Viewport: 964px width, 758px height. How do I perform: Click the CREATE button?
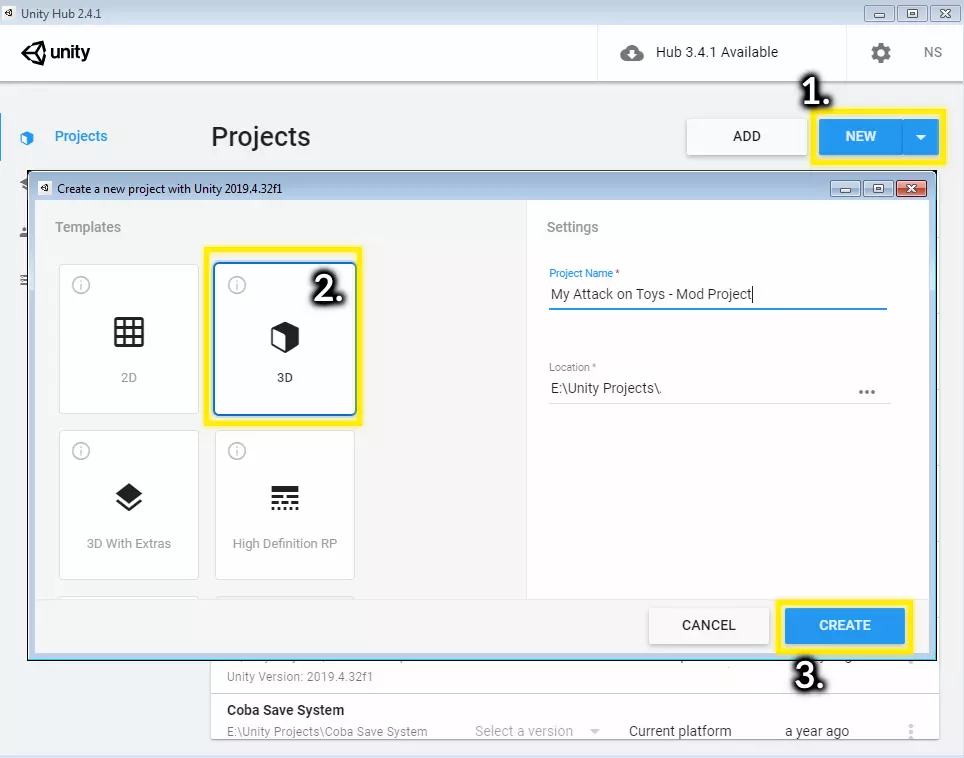click(x=844, y=625)
